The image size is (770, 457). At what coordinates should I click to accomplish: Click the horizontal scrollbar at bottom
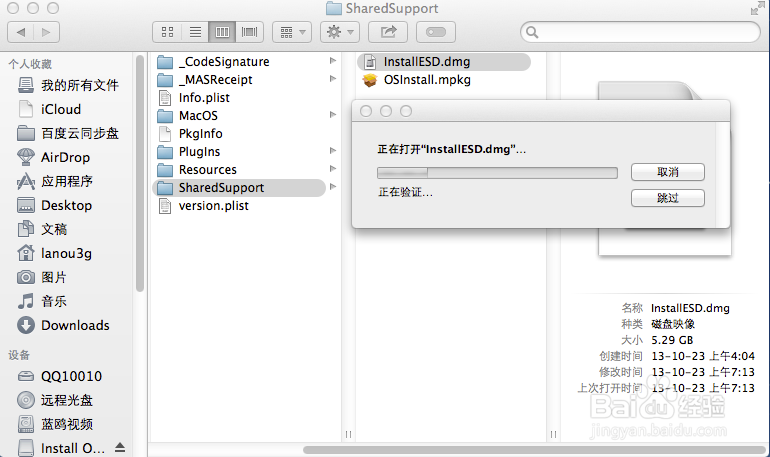tap(534, 450)
